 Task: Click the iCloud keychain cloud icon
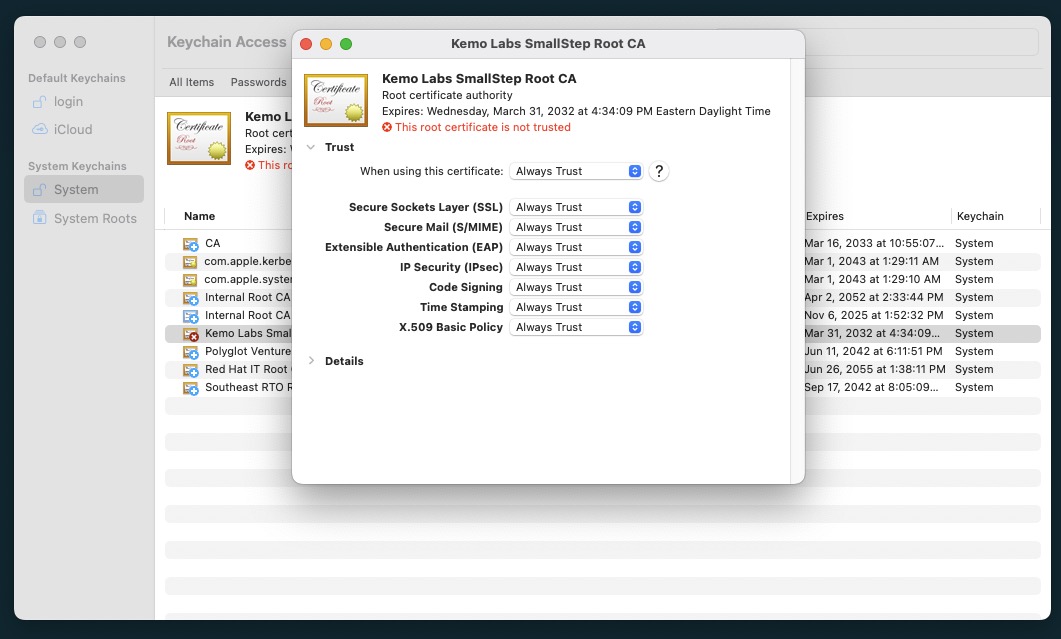(40, 129)
